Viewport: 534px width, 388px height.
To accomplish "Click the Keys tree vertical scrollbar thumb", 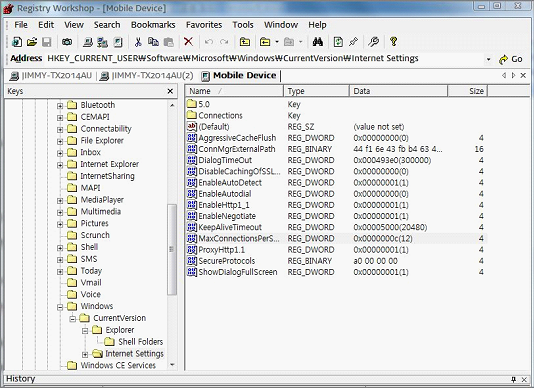I will 172,249.
